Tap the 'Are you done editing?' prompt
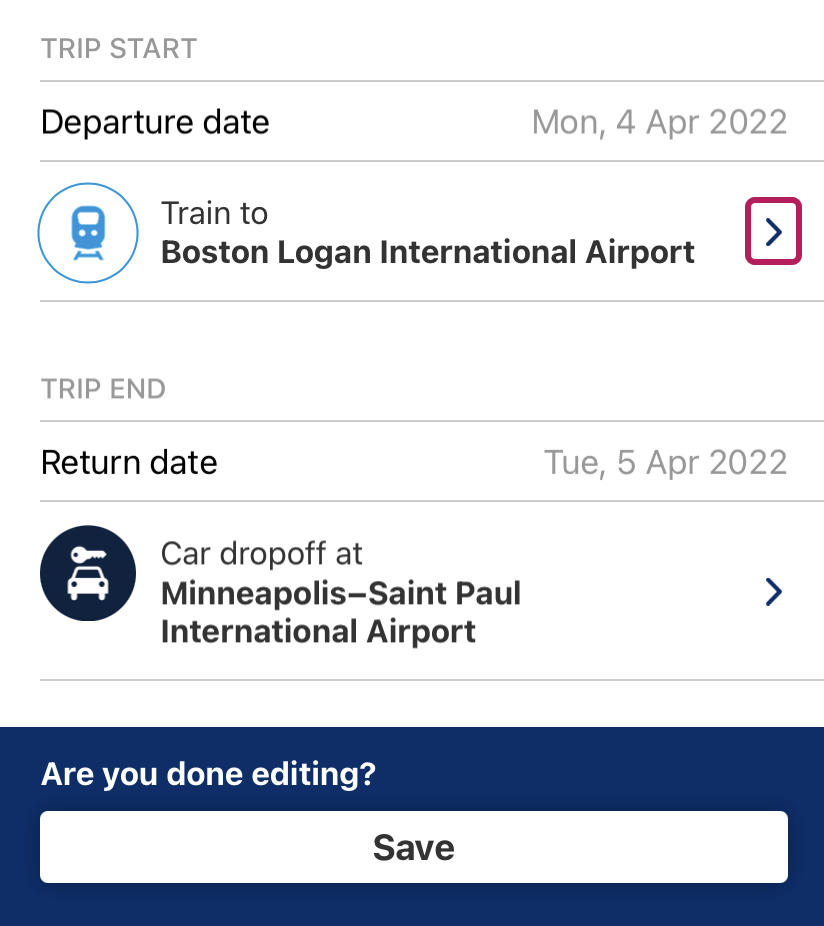 pyautogui.click(x=208, y=774)
